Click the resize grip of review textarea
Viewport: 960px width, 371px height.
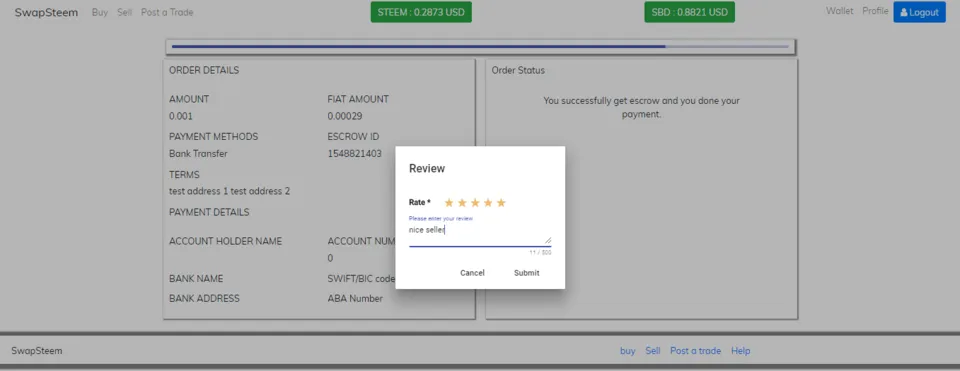(548, 241)
